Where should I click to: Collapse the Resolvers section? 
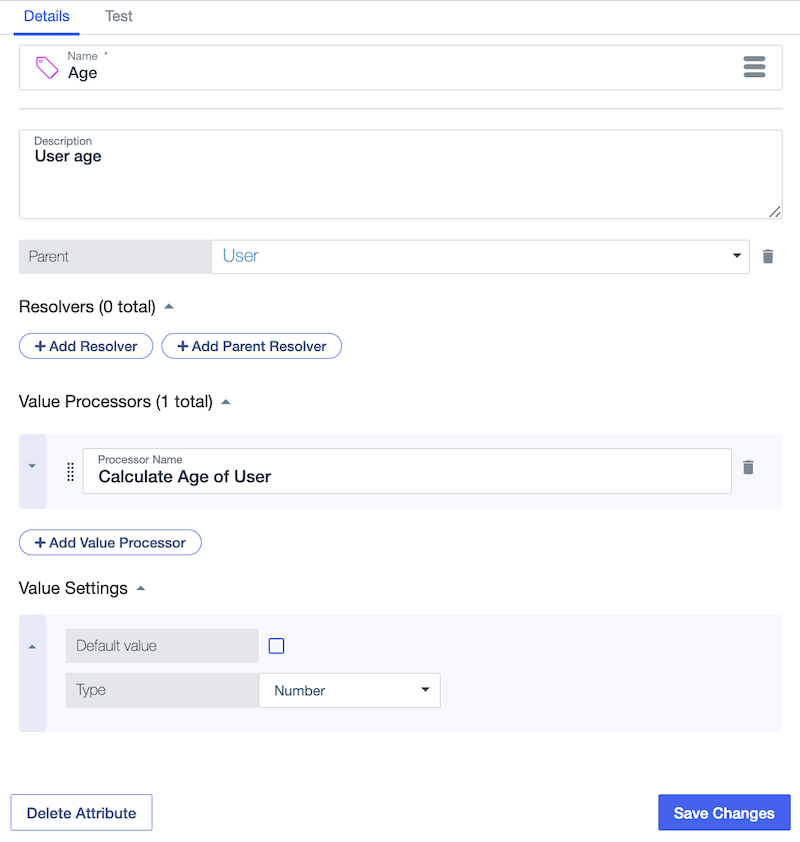[168, 305]
